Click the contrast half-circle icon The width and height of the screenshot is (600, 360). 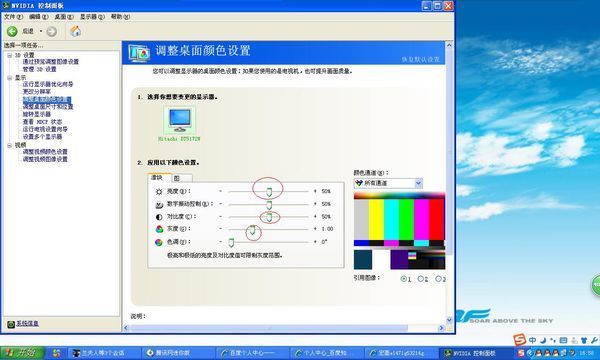click(x=159, y=217)
